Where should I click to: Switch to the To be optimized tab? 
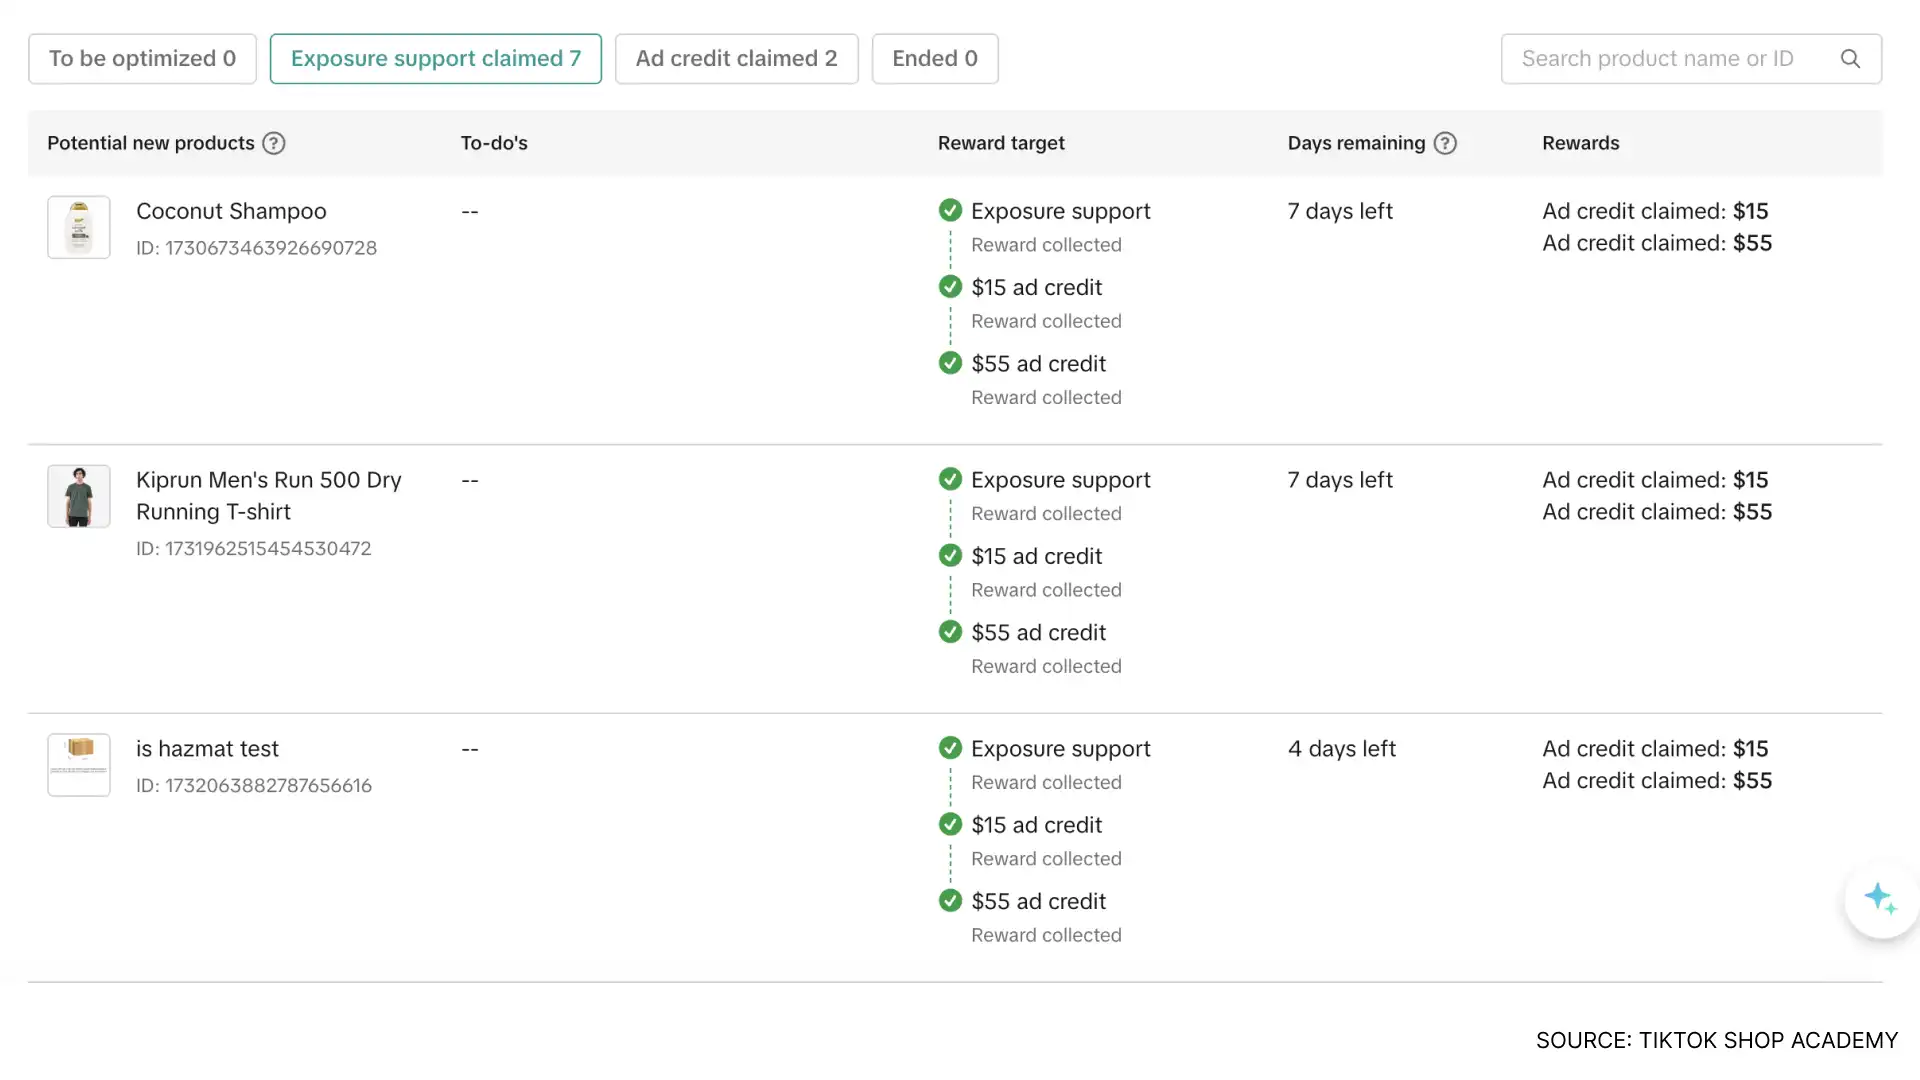pyautogui.click(x=142, y=58)
